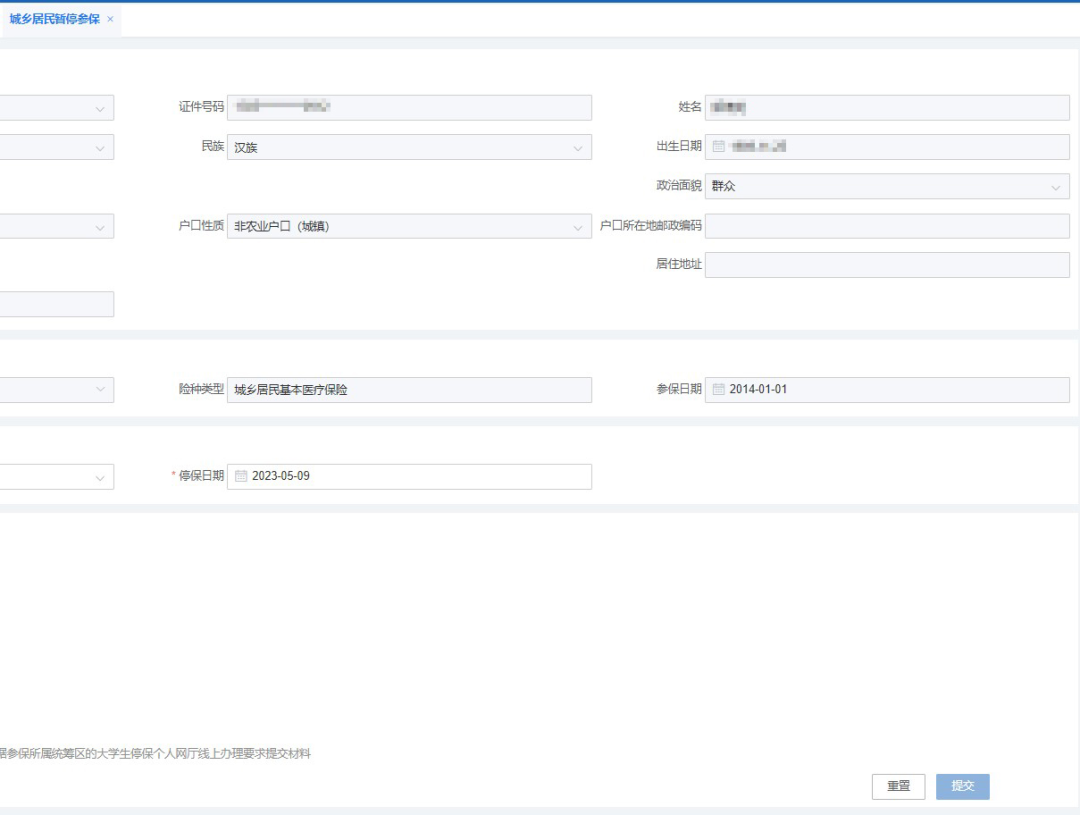Click the 提交 submit button
Screen dimensions: 1080x815
pos(962,786)
